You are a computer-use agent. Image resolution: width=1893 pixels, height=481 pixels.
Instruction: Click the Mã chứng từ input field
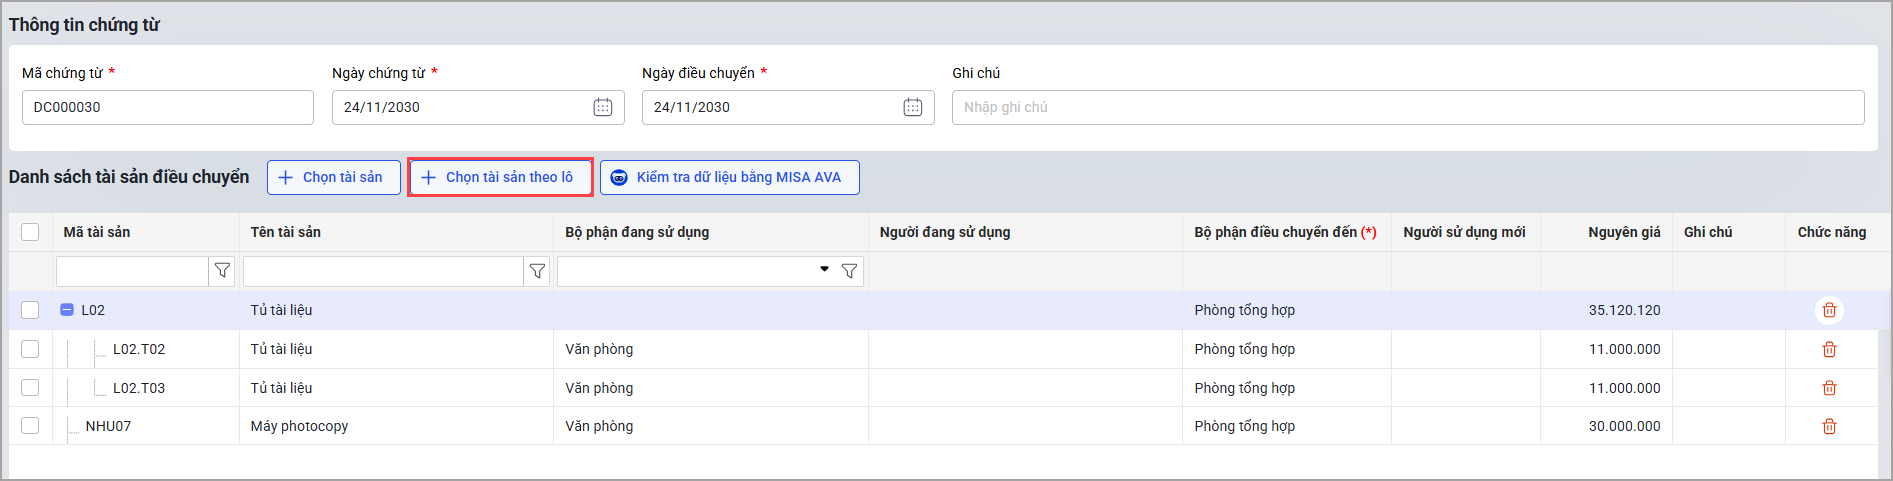tap(167, 107)
